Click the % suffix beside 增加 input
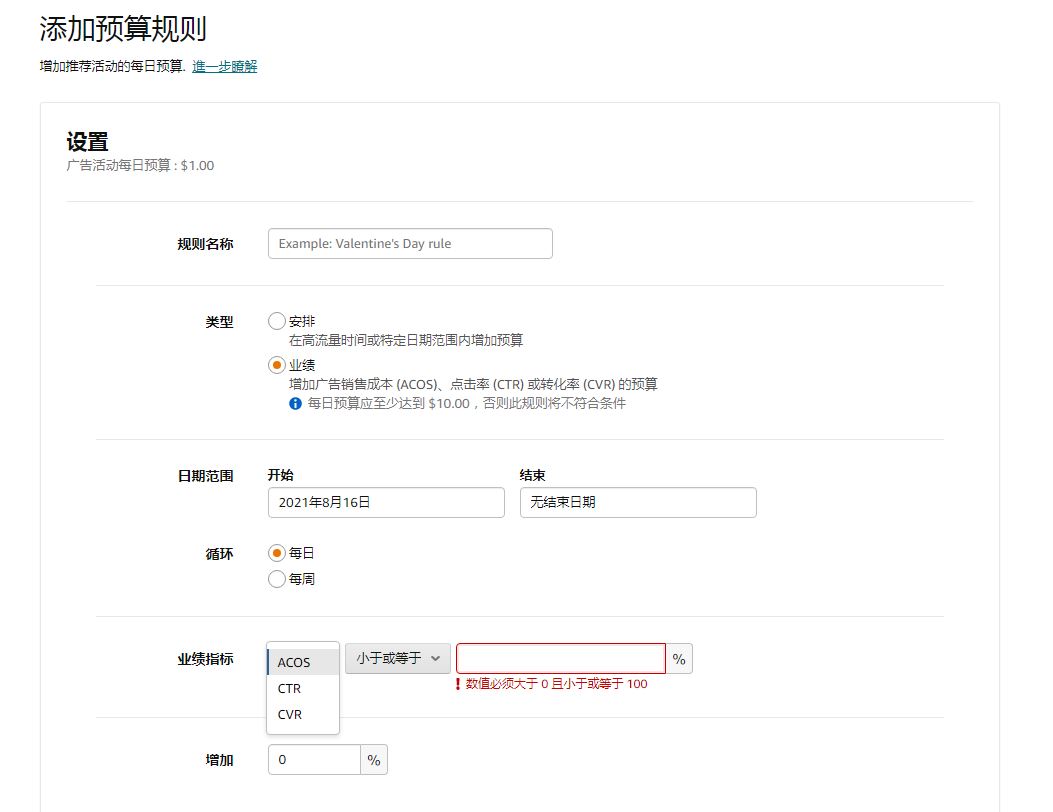 (374, 760)
